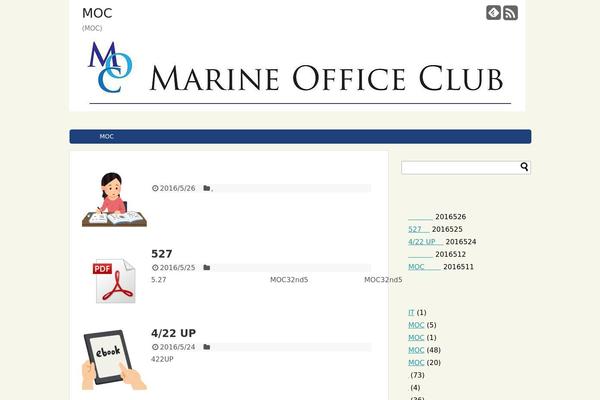
Task: Open recent post link 4/22 UP in sidebar
Action: click(x=426, y=242)
